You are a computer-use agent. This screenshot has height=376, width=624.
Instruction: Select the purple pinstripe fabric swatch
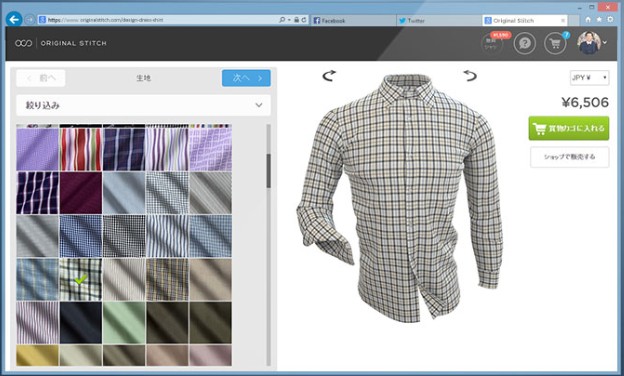tap(37, 323)
